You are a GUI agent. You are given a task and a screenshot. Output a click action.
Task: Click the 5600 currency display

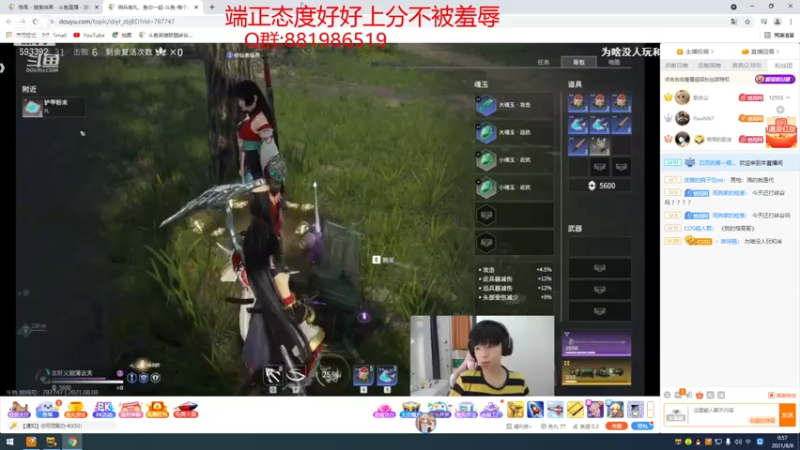click(601, 186)
